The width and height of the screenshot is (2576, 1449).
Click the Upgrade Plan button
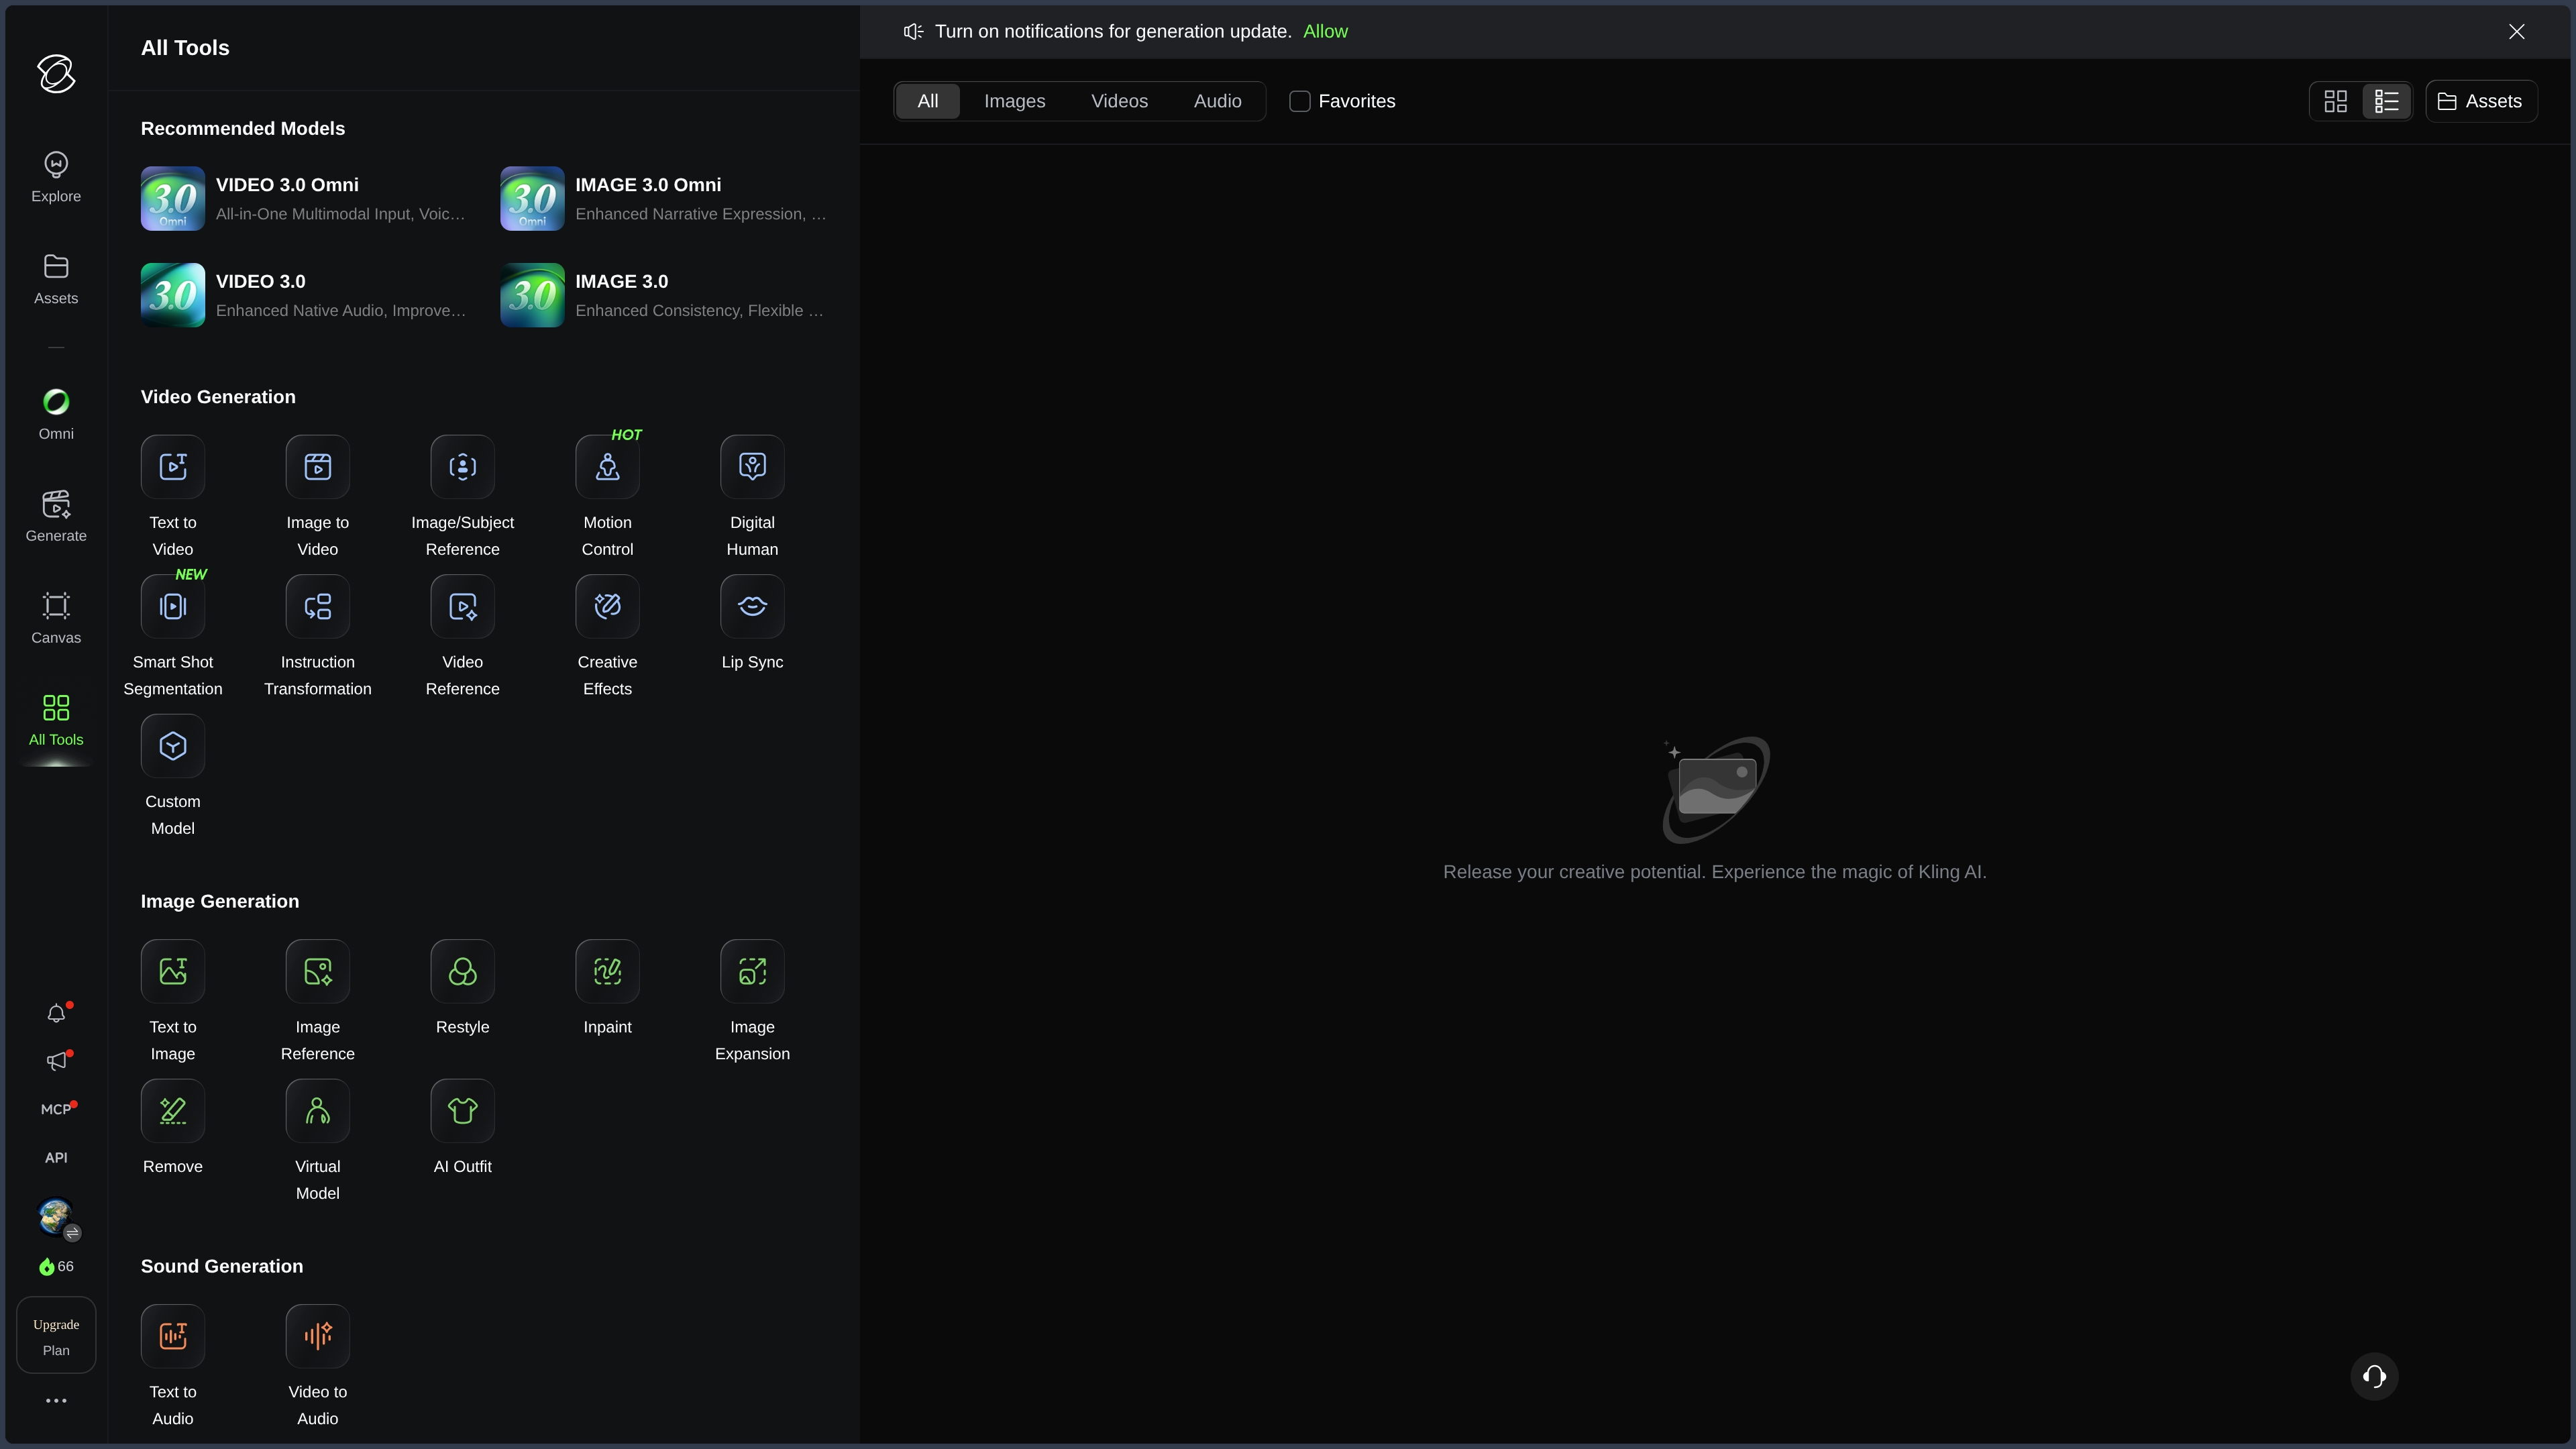pos(56,1336)
